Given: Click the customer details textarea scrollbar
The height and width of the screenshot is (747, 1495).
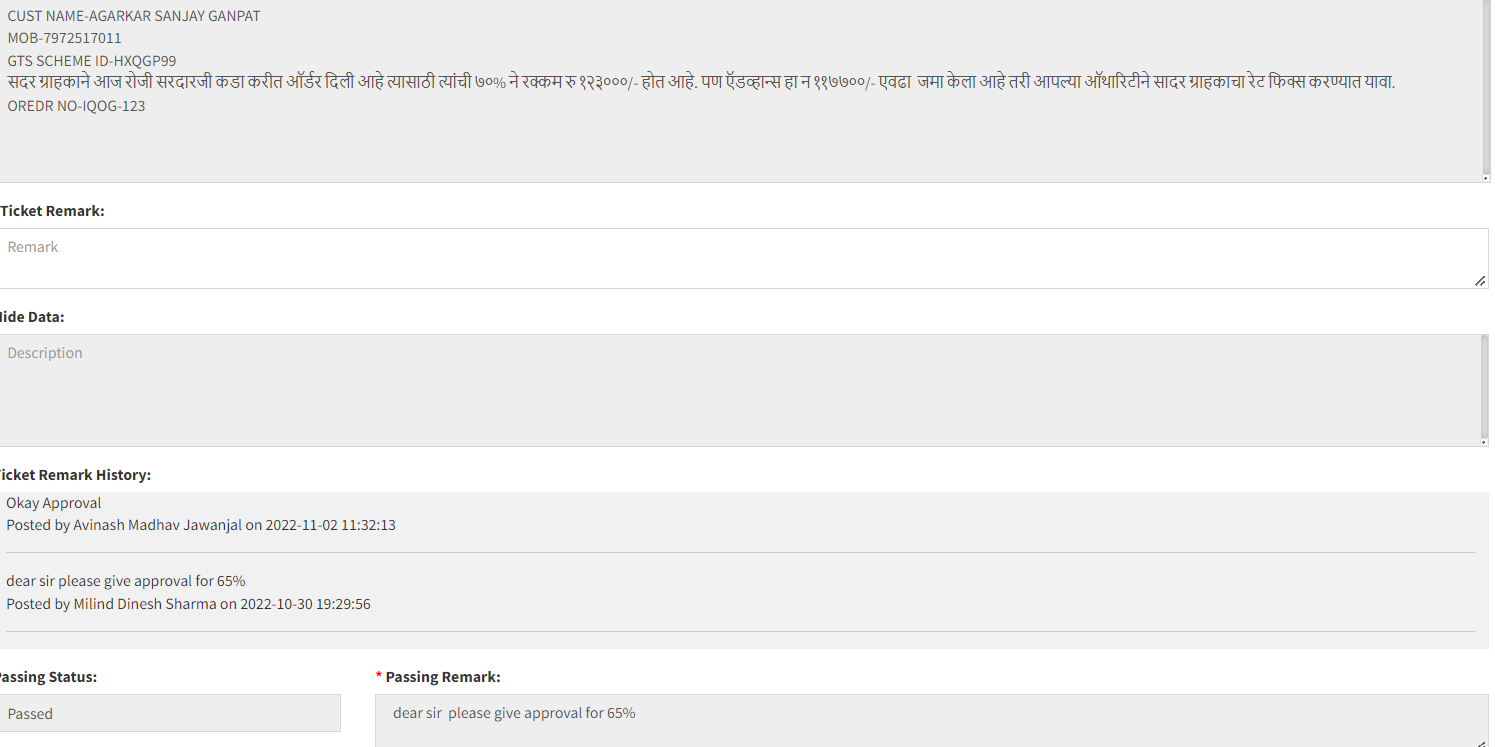Looking at the screenshot, I should tap(1486, 85).
